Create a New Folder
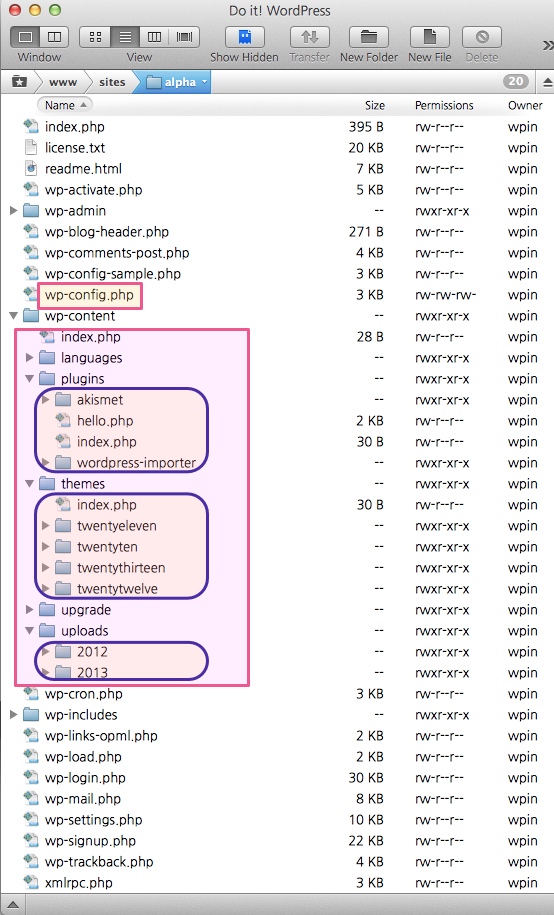The image size is (554, 915). tap(369, 37)
